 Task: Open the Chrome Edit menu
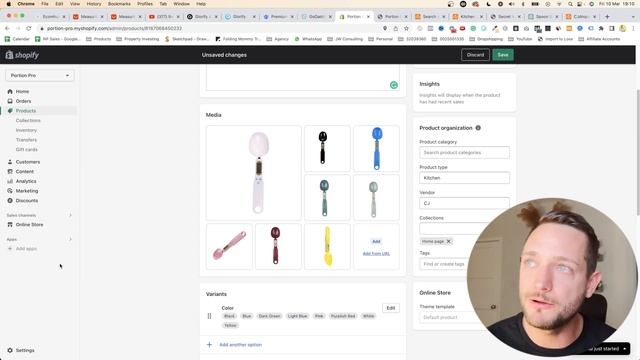[59, 4]
